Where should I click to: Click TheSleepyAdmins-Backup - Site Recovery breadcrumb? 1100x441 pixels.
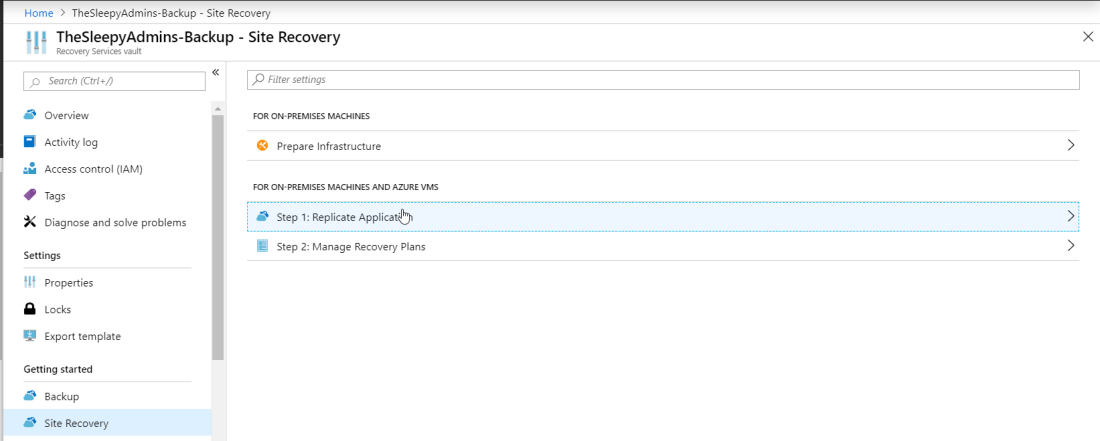[170, 13]
